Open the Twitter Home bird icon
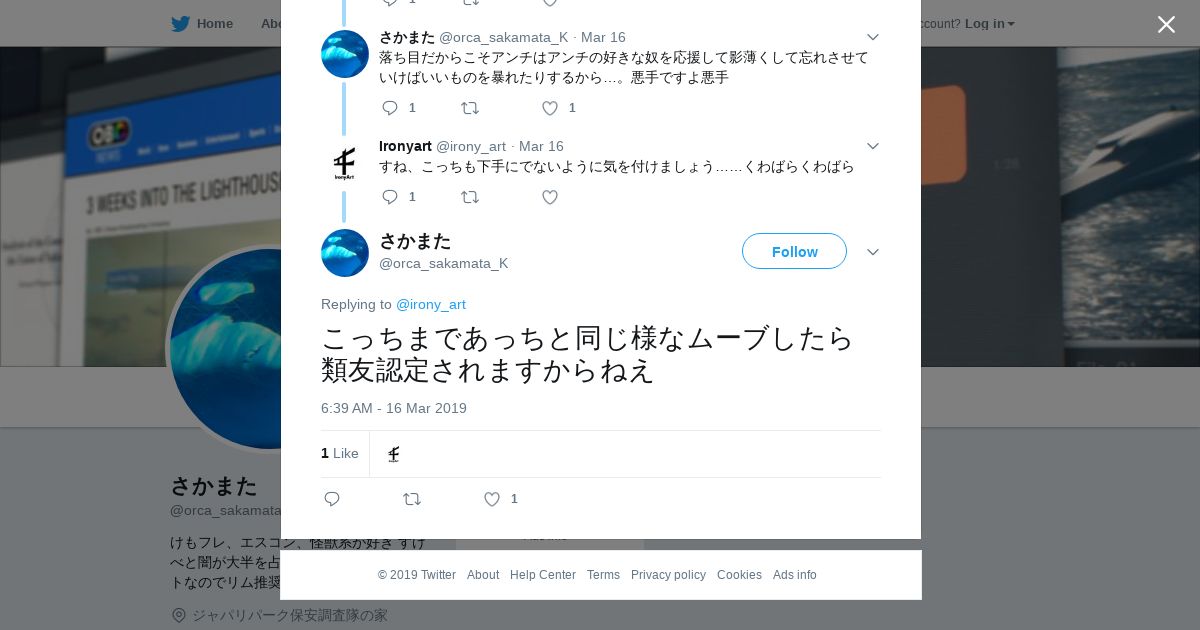This screenshot has height=630, width=1200. [x=180, y=23]
